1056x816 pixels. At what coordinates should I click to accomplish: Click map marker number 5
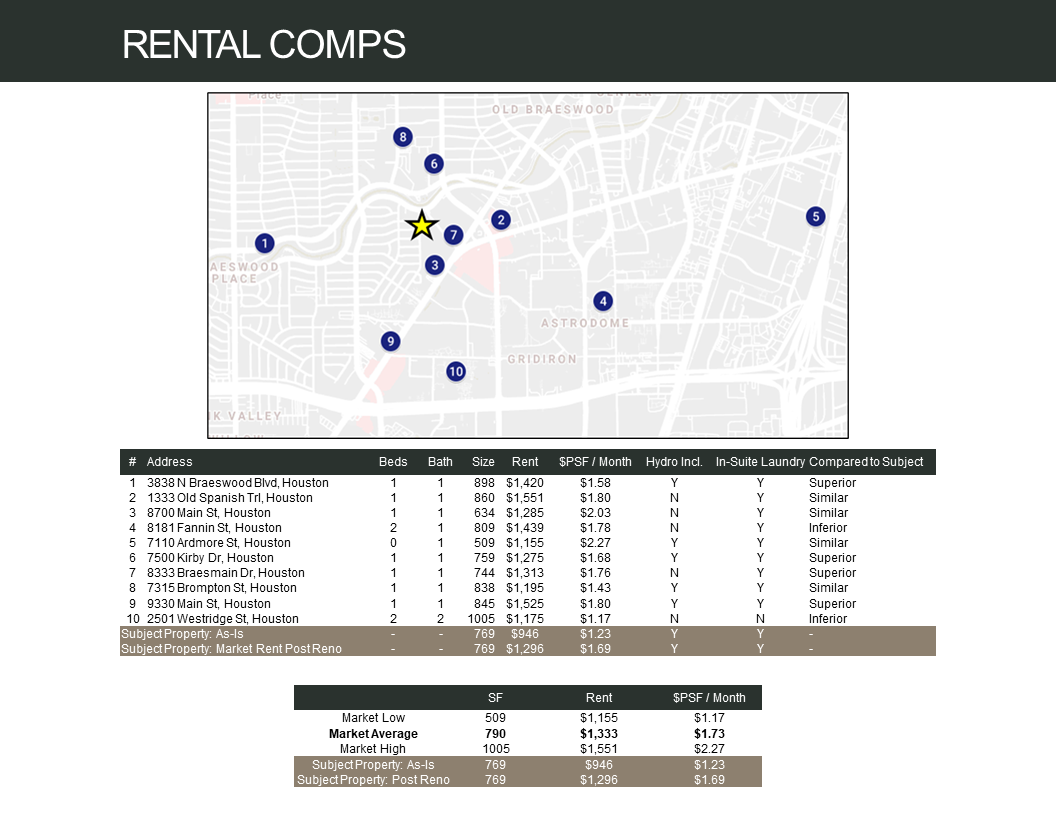coord(816,216)
